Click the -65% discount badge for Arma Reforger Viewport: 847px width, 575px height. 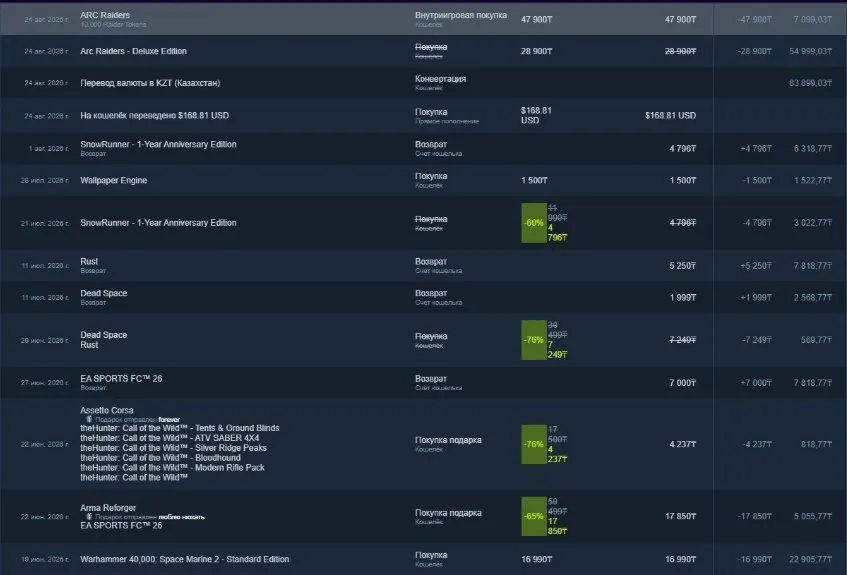pyautogui.click(x=534, y=516)
